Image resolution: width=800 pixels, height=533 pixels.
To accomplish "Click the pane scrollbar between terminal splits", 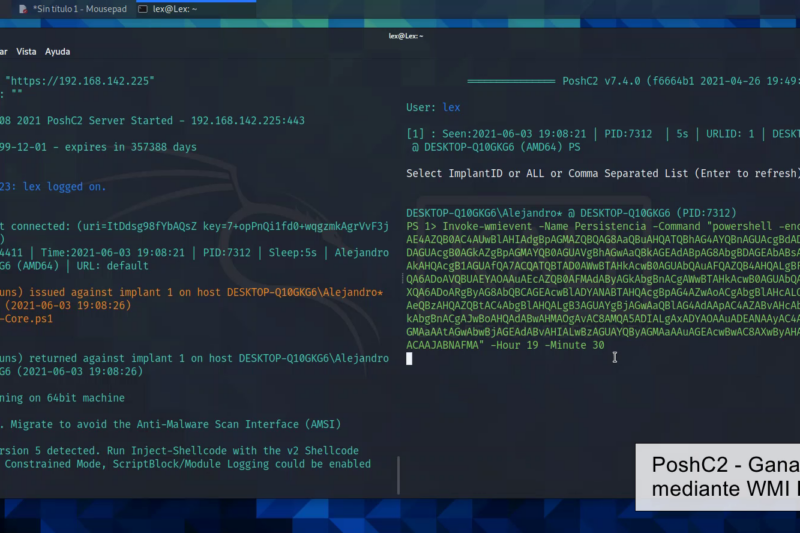I will click(398, 475).
